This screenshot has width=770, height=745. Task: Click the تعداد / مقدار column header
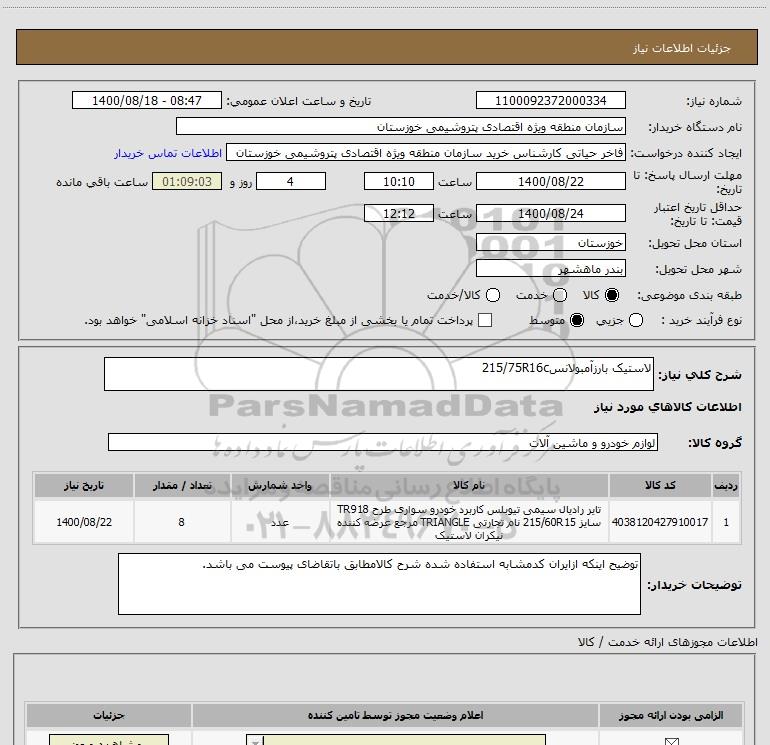182,485
